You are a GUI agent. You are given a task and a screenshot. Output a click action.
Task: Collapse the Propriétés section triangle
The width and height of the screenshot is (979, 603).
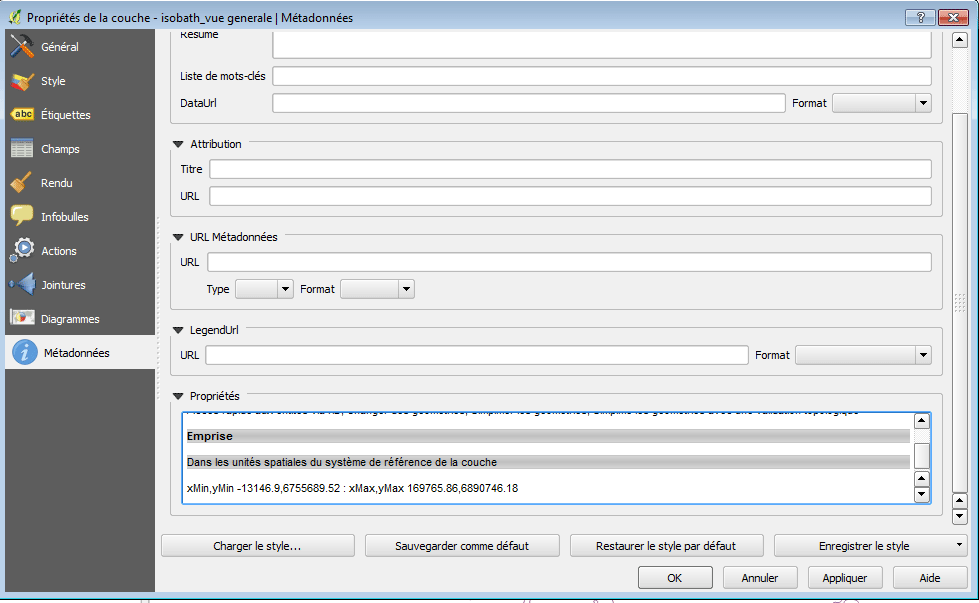pyautogui.click(x=179, y=397)
